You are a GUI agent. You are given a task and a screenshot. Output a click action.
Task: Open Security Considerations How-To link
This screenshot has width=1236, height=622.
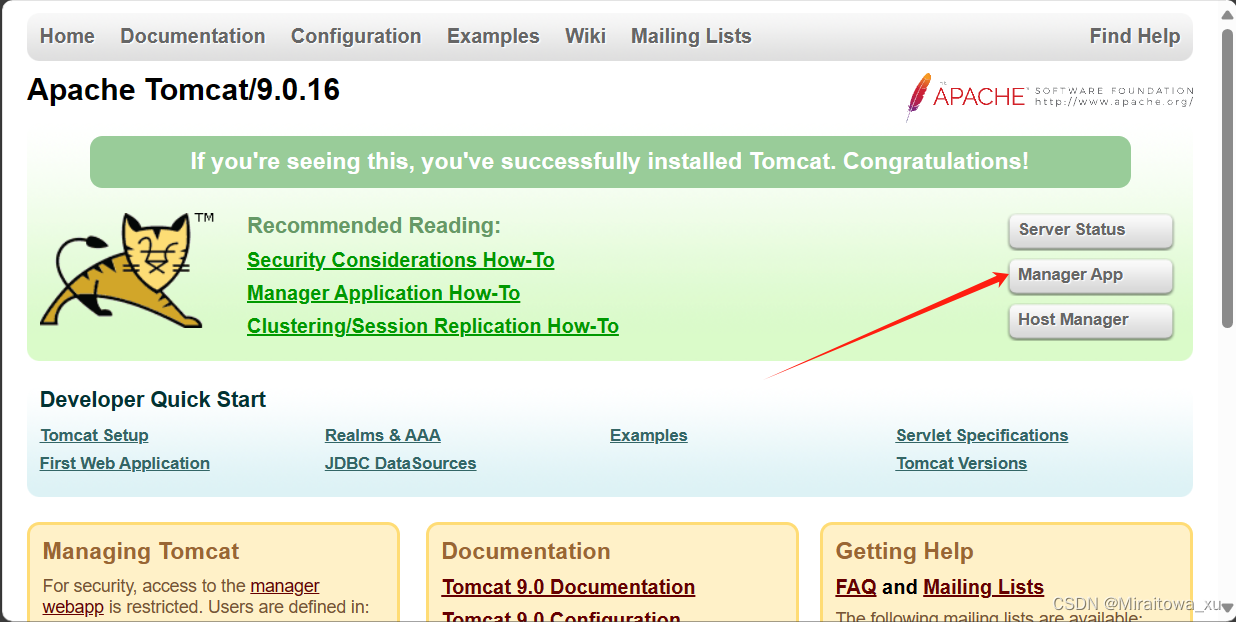[401, 260]
